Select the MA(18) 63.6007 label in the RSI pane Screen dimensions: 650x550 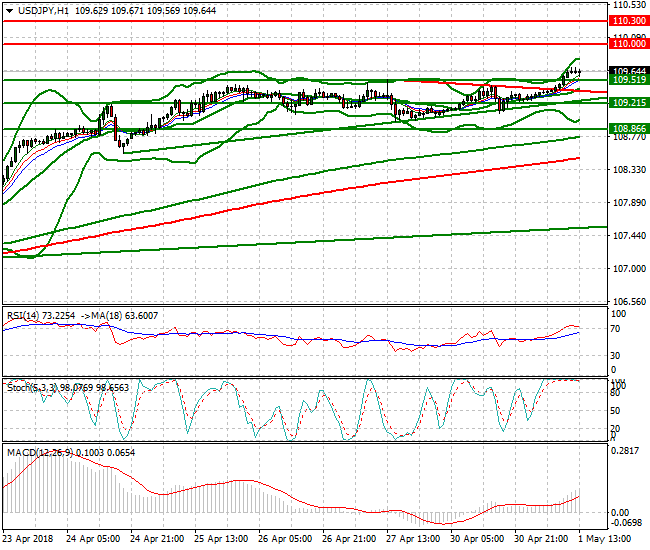point(124,316)
